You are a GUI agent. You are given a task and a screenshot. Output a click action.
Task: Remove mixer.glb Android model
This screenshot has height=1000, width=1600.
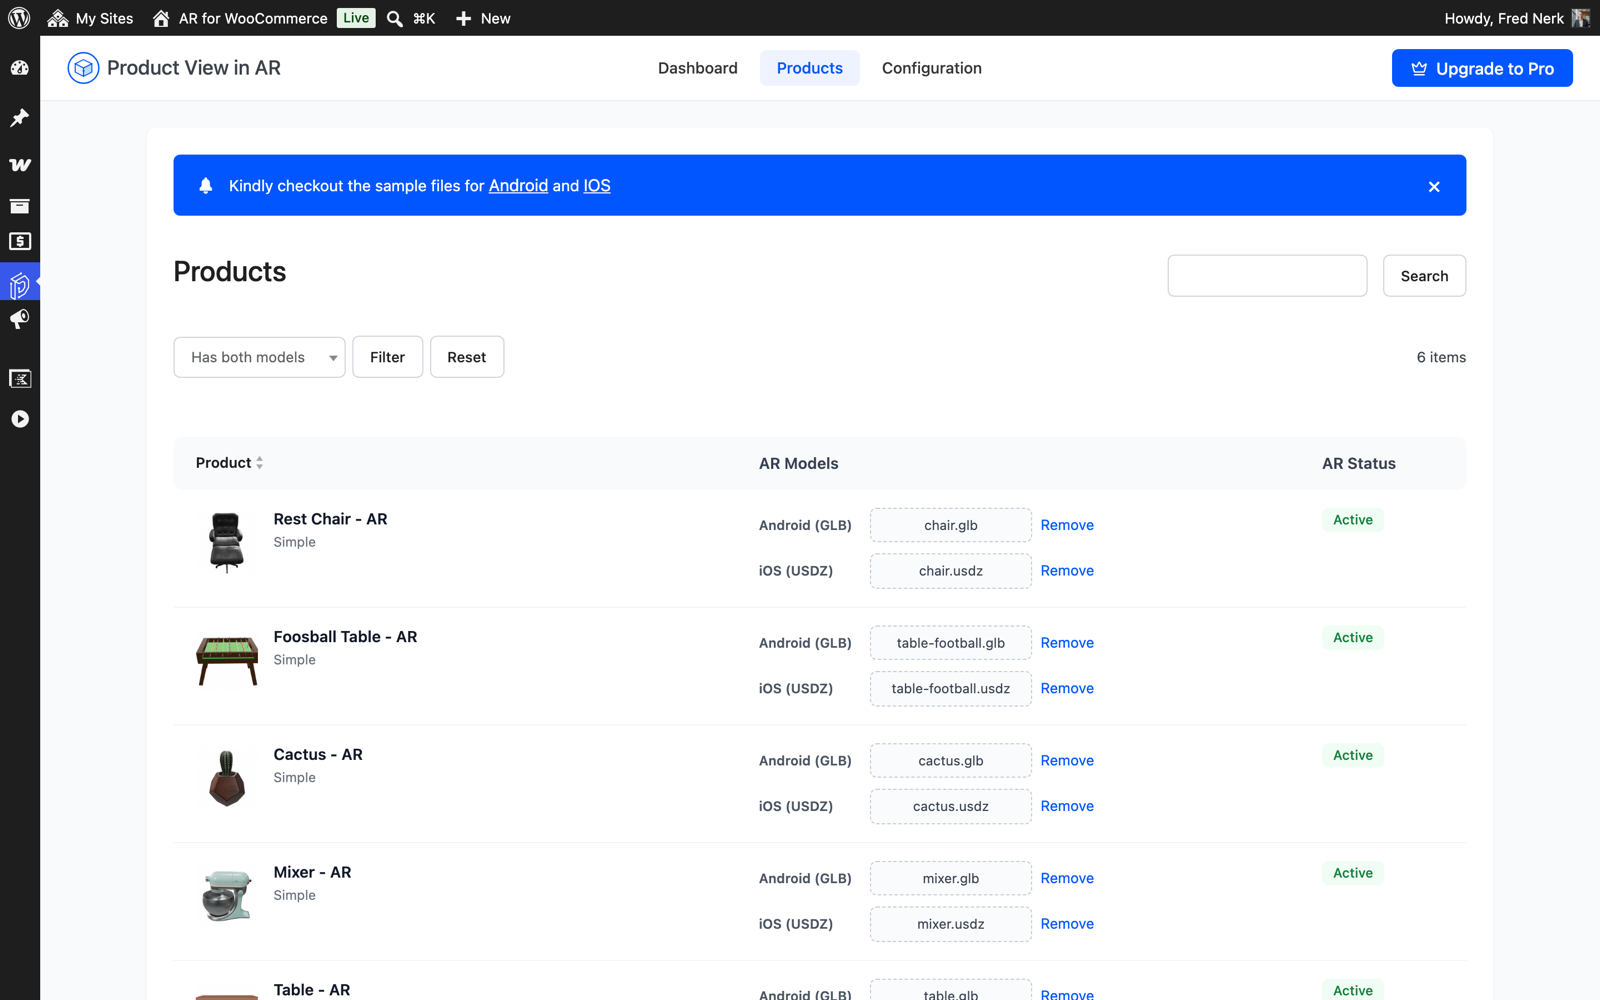pyautogui.click(x=1067, y=879)
